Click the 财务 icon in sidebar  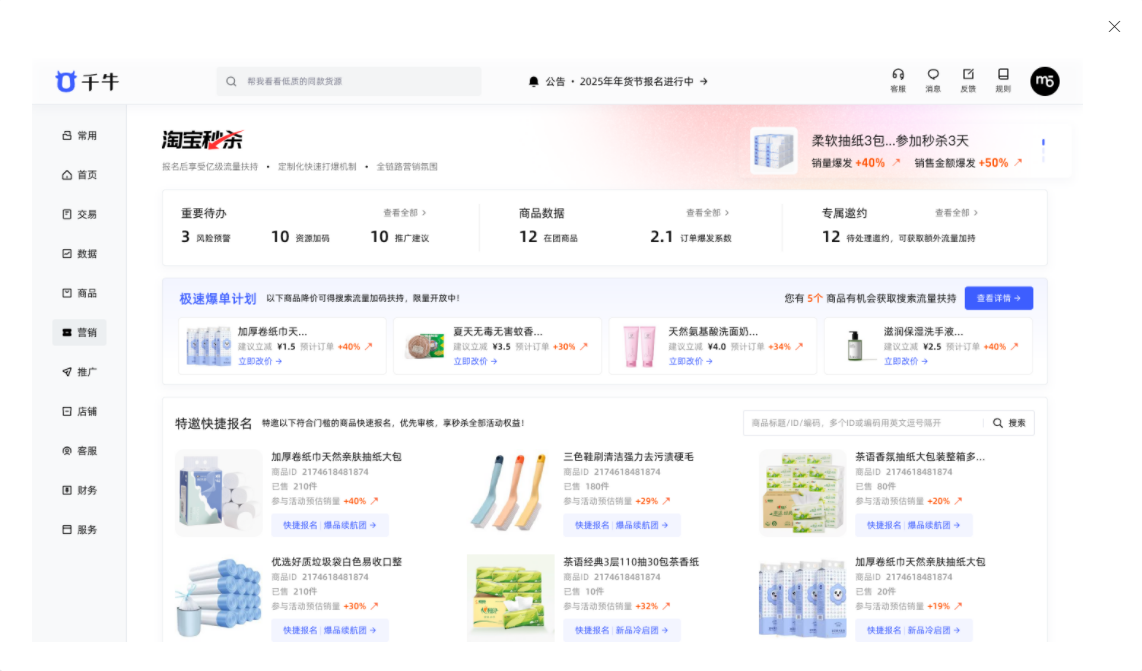point(67,490)
